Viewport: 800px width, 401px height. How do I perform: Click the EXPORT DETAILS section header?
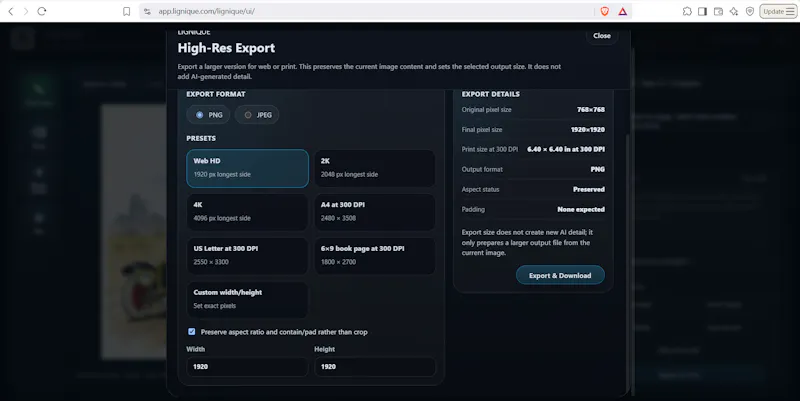pos(491,94)
